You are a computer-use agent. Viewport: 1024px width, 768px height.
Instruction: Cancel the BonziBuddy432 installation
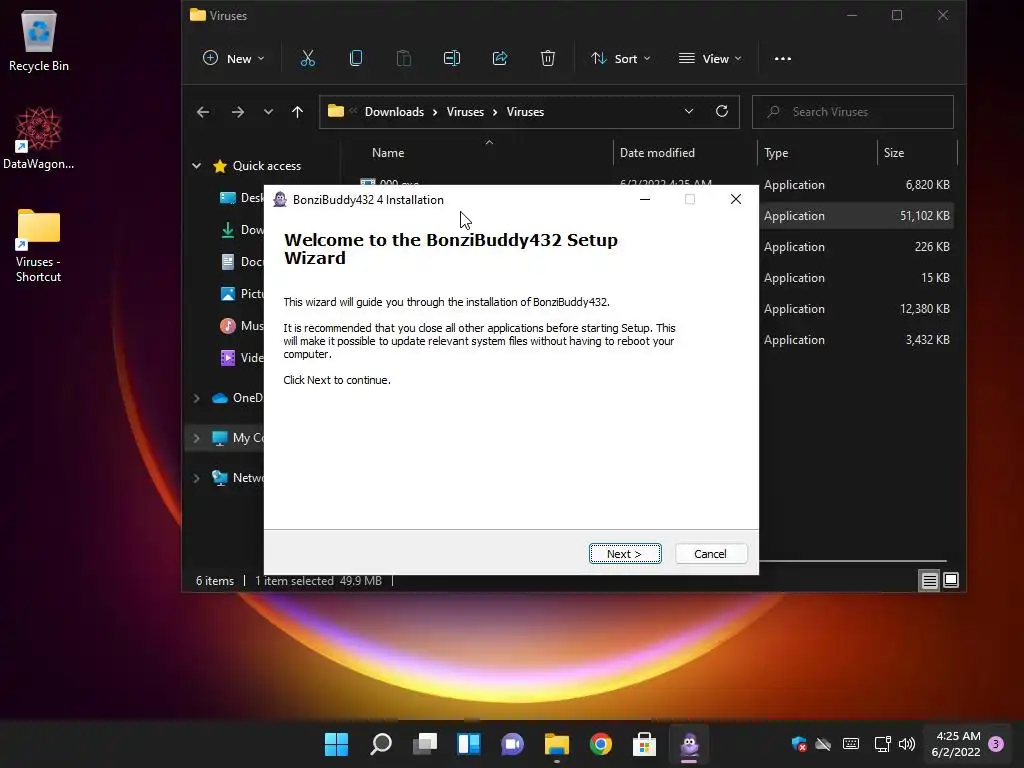[711, 554]
